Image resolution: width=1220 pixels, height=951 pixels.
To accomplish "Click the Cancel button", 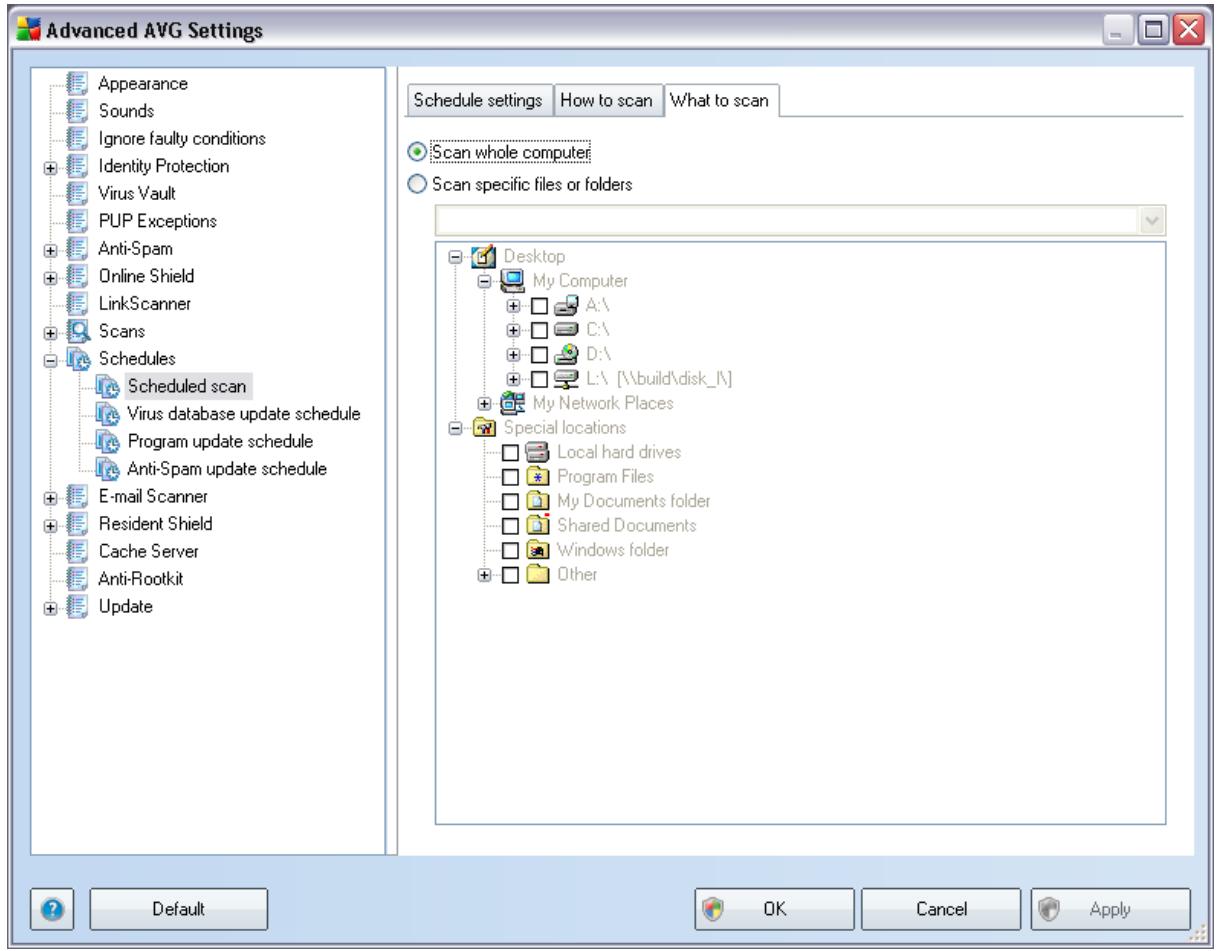I will [x=943, y=908].
